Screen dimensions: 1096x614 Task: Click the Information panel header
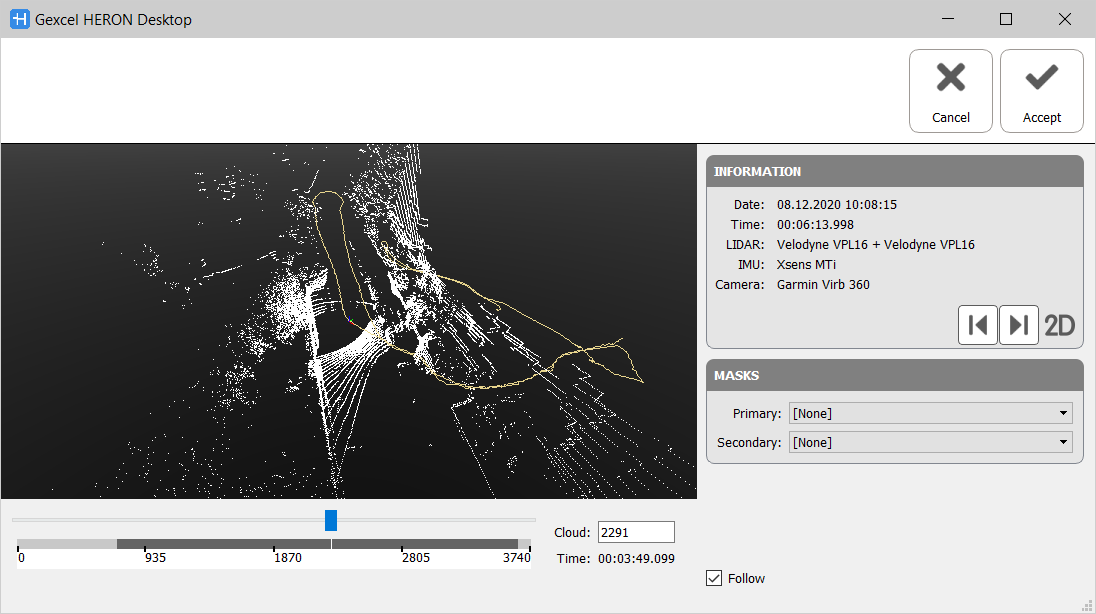point(894,171)
